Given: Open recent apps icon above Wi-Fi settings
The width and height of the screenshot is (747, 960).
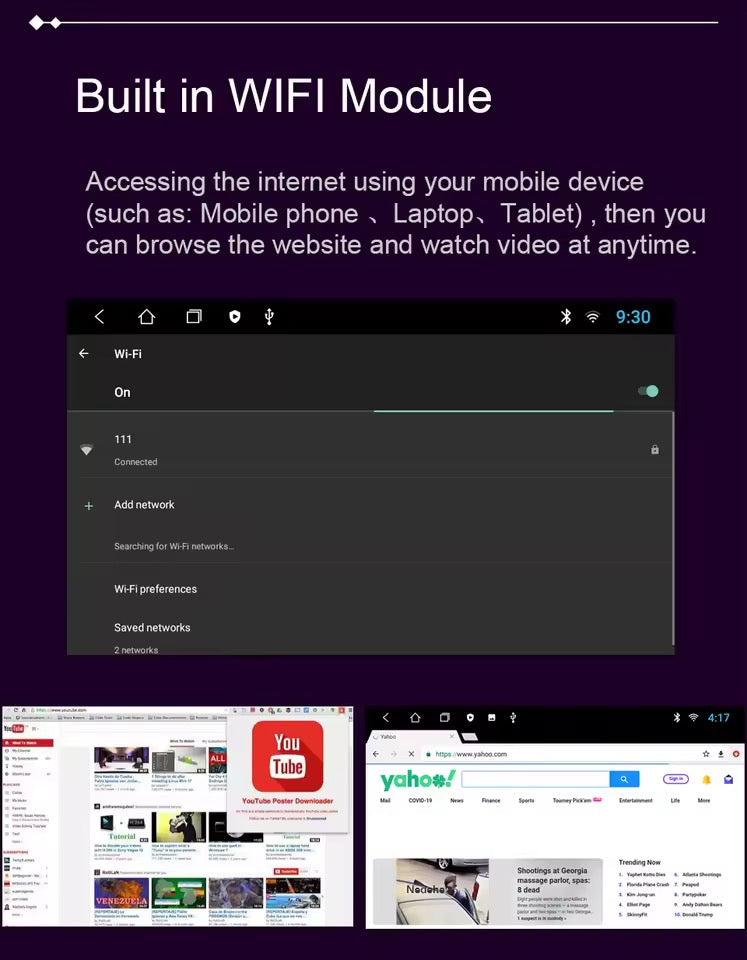Looking at the screenshot, I should [x=194, y=317].
